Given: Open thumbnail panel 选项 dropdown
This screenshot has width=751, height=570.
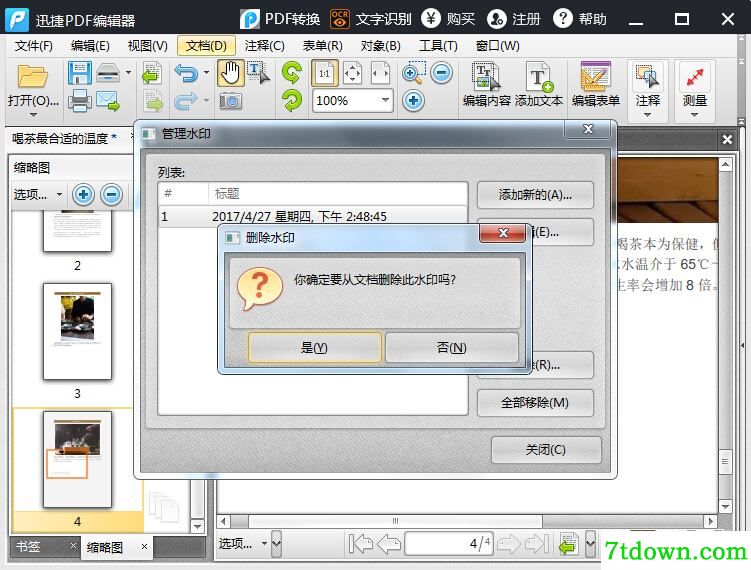Looking at the screenshot, I should 38,194.
